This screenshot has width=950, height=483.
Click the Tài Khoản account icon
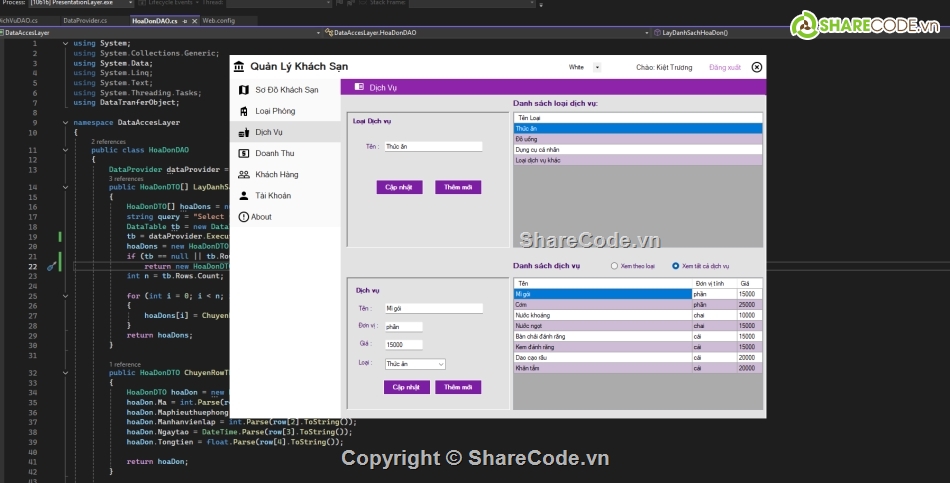[243, 195]
